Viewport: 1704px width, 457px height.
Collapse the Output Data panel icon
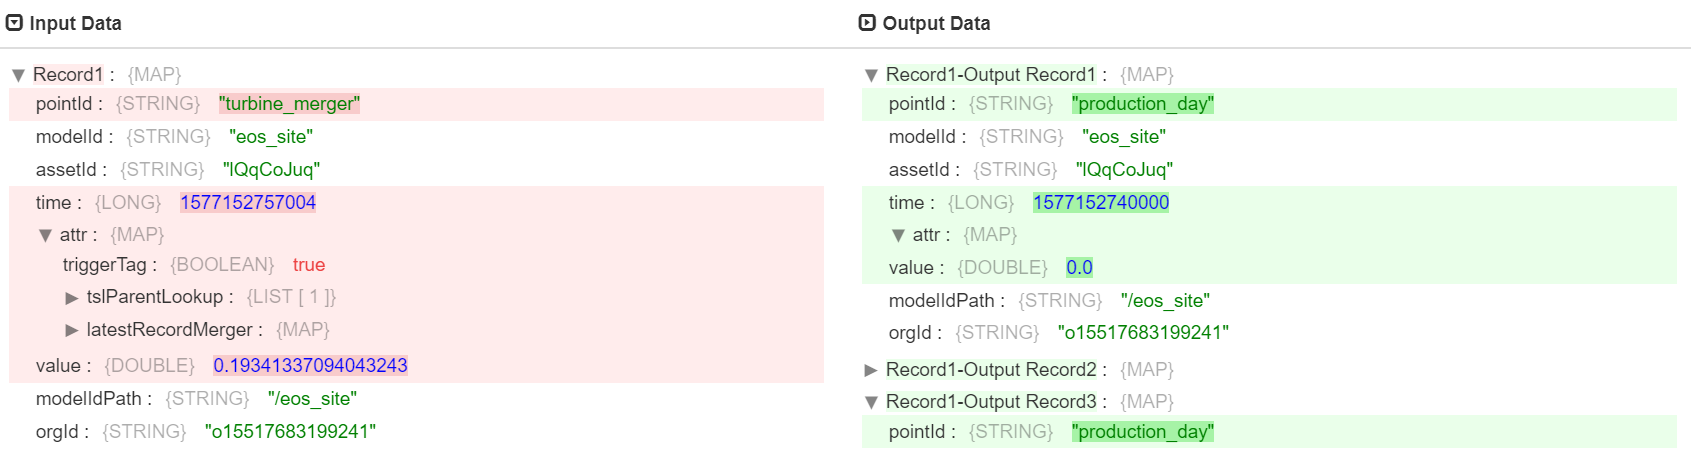pos(867,23)
